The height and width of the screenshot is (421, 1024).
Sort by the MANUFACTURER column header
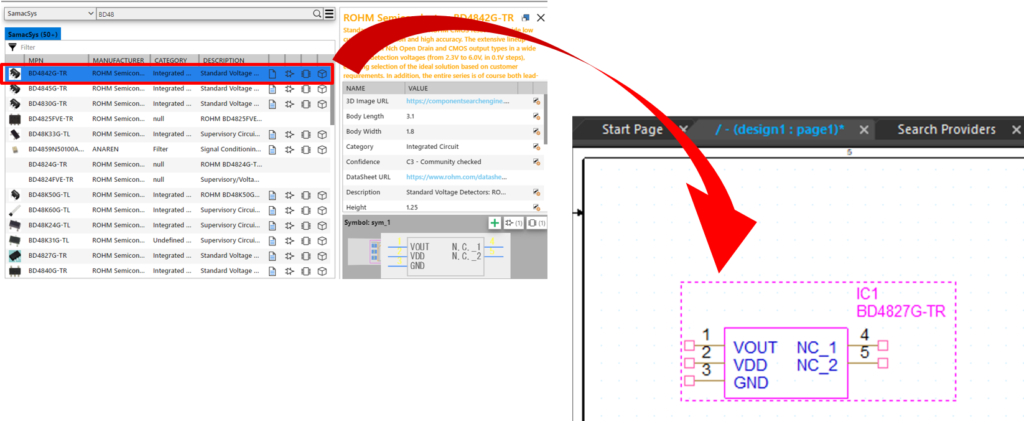pos(120,60)
